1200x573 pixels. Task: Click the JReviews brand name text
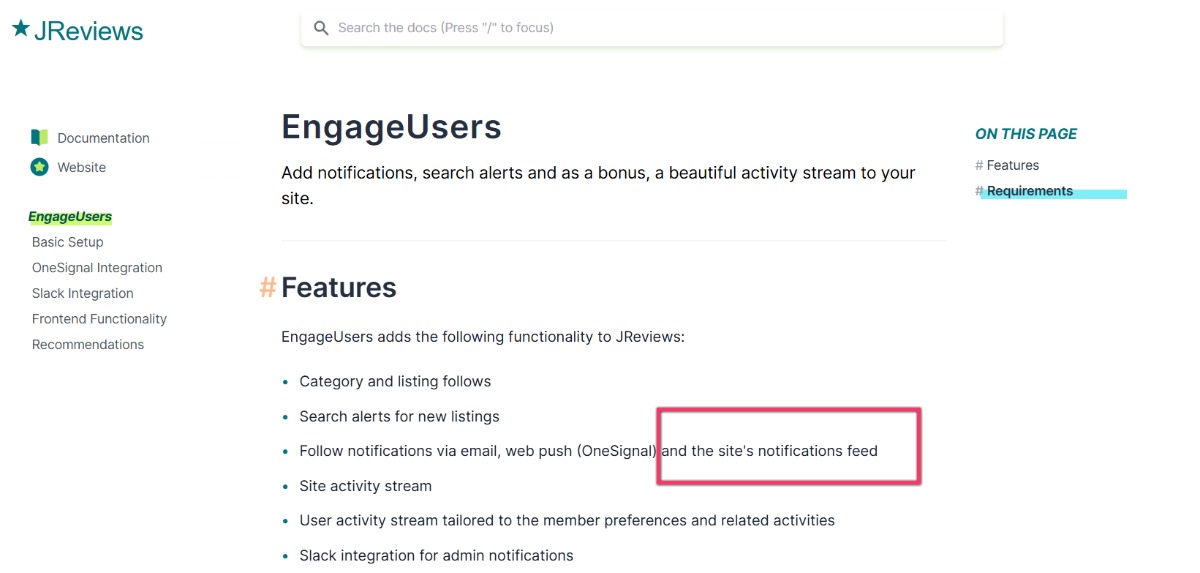pyautogui.click(x=89, y=31)
